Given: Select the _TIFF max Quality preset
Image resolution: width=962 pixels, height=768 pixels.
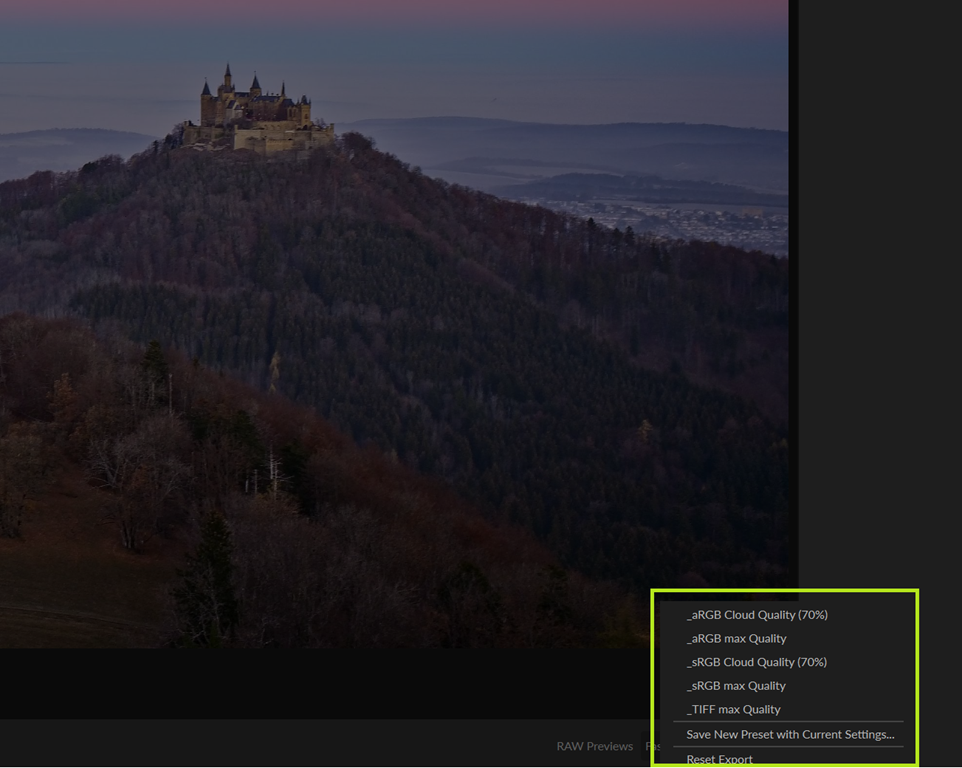Looking at the screenshot, I should coord(734,709).
